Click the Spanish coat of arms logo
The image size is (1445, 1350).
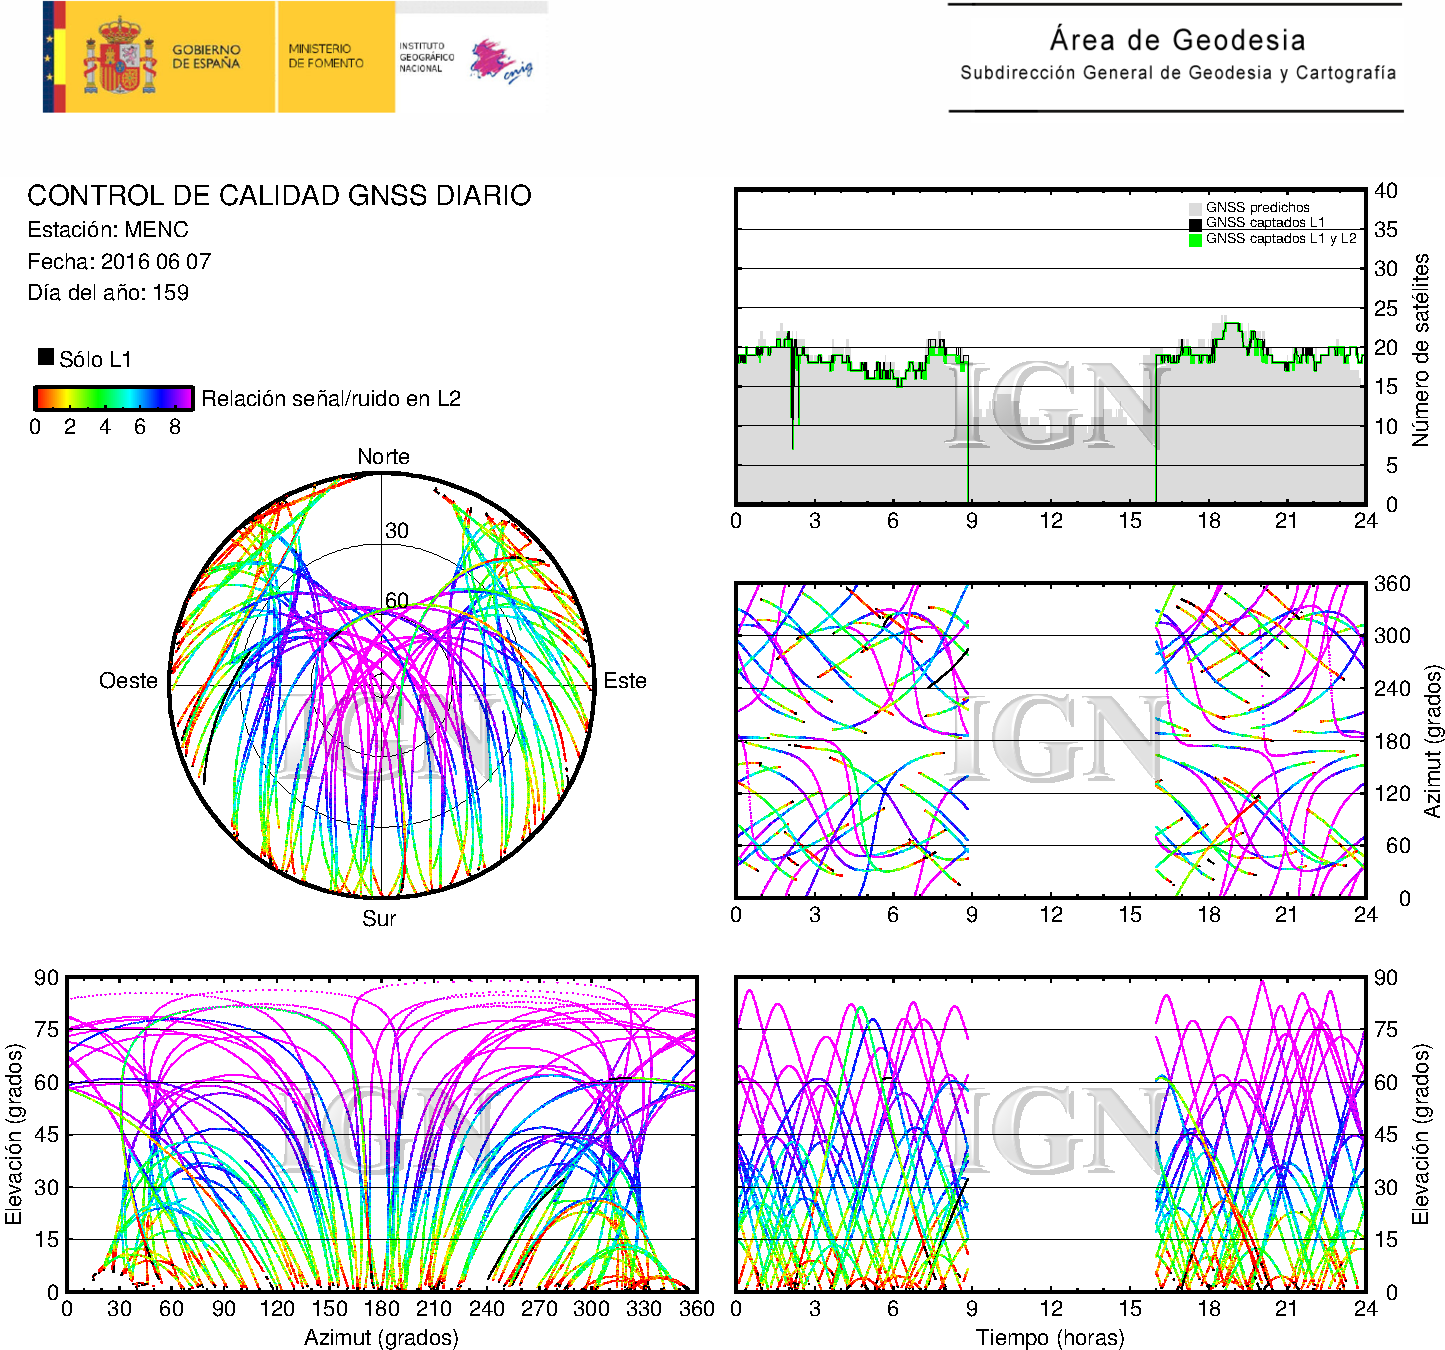click(x=119, y=57)
